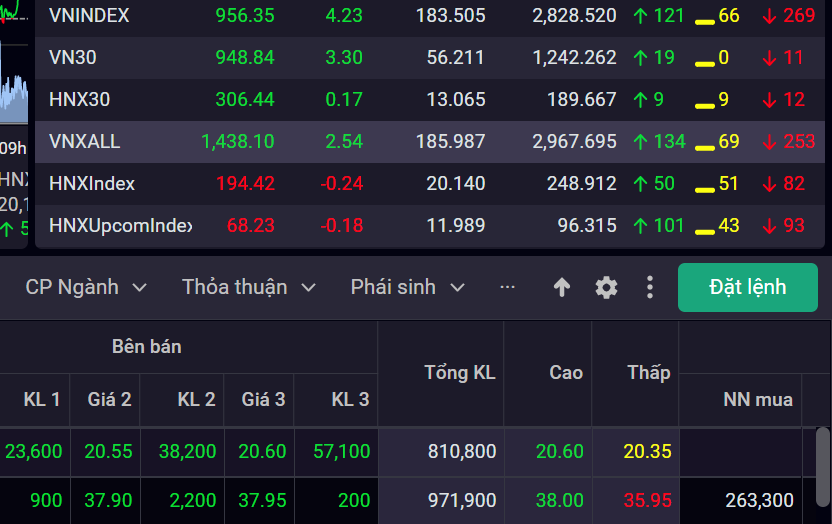The height and width of the screenshot is (524, 832).
Task: Click VN30 value 948.84
Action: click(x=245, y=58)
